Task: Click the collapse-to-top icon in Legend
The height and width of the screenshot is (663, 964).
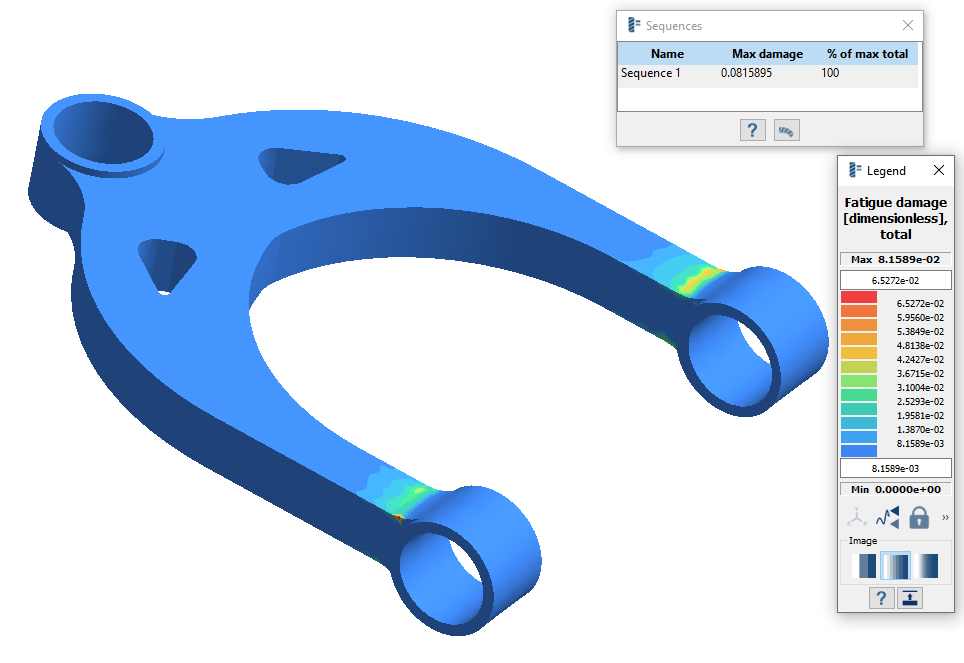Action: click(910, 598)
